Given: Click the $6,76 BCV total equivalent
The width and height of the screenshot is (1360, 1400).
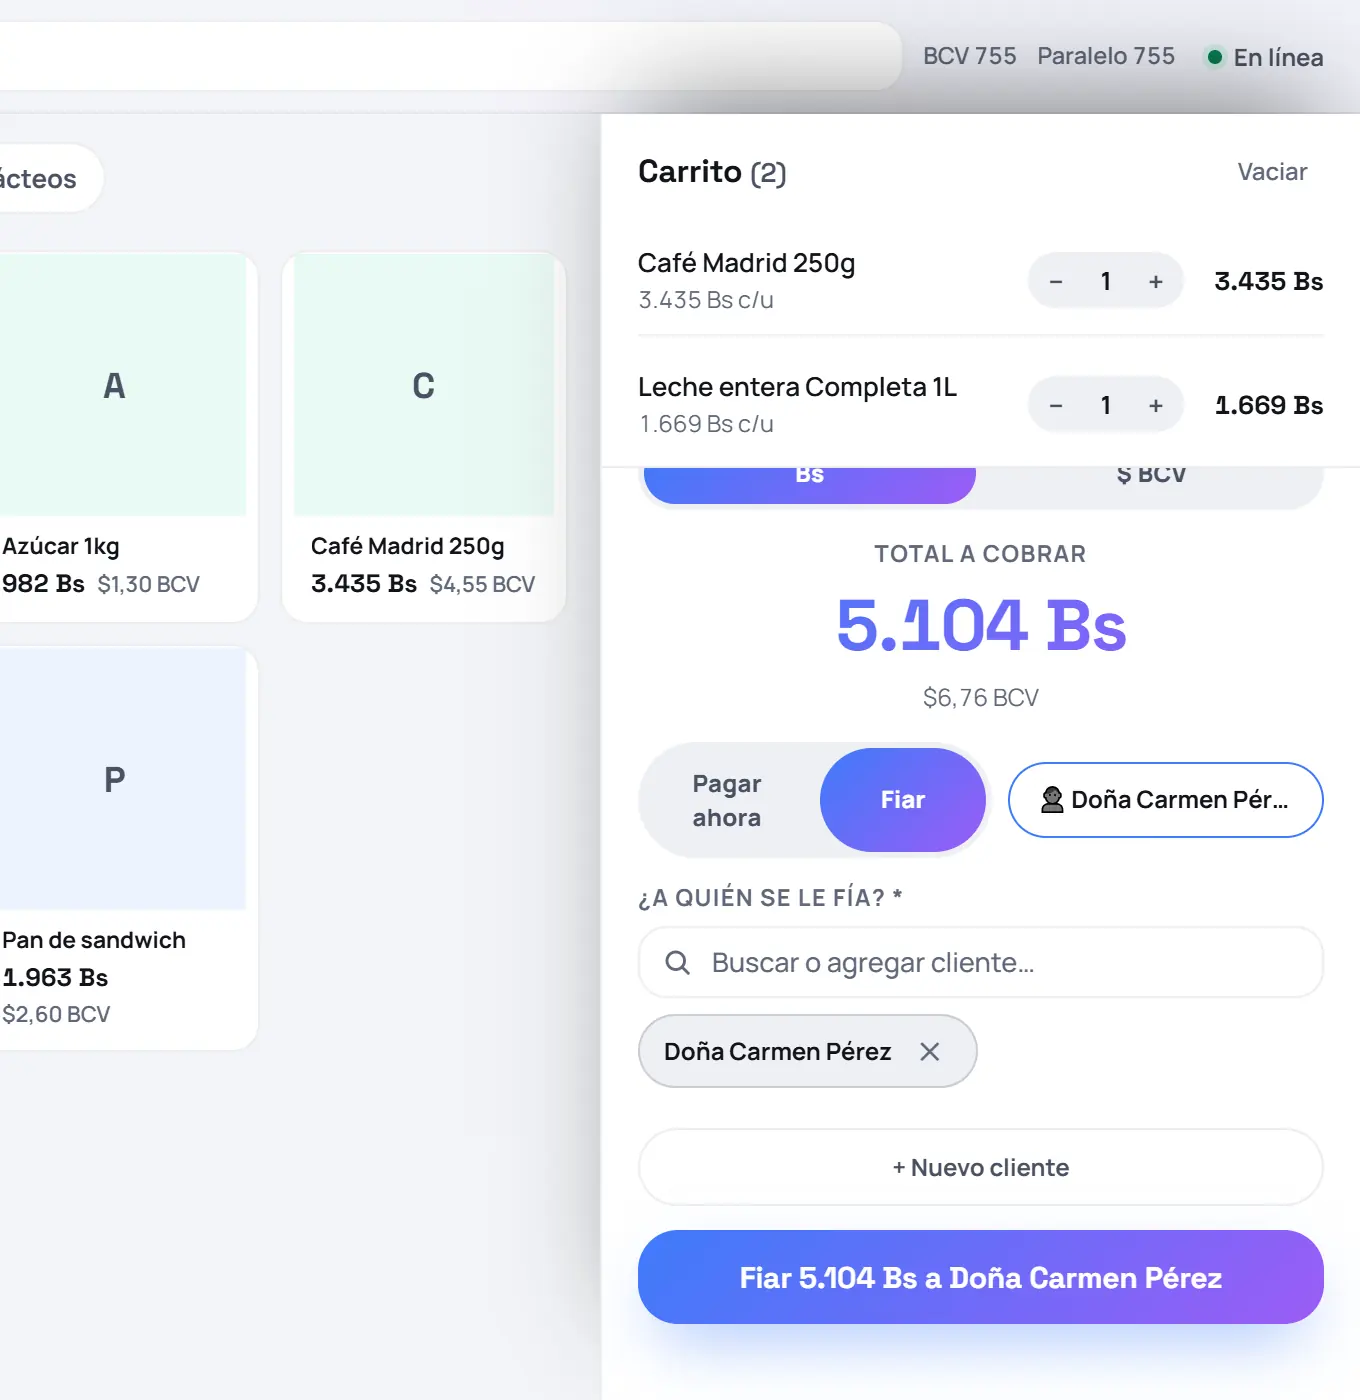Looking at the screenshot, I should (981, 697).
